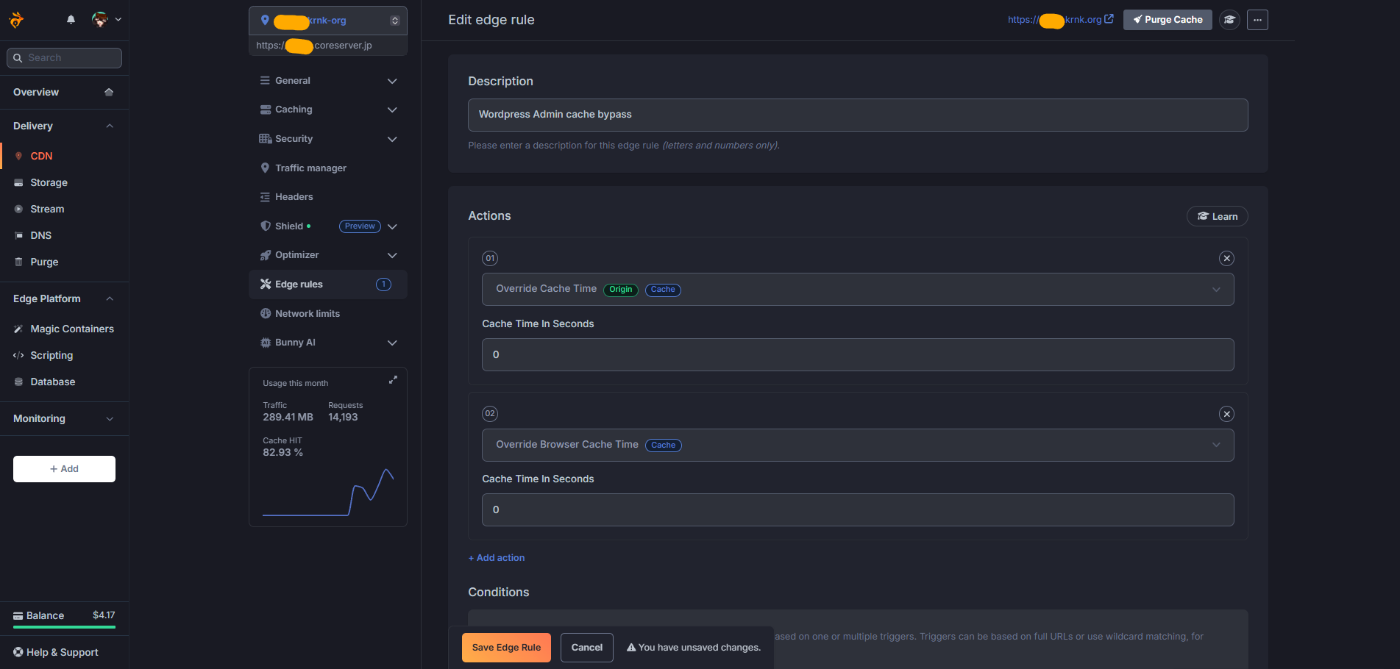Click the Edge rules count badge

click(383, 285)
